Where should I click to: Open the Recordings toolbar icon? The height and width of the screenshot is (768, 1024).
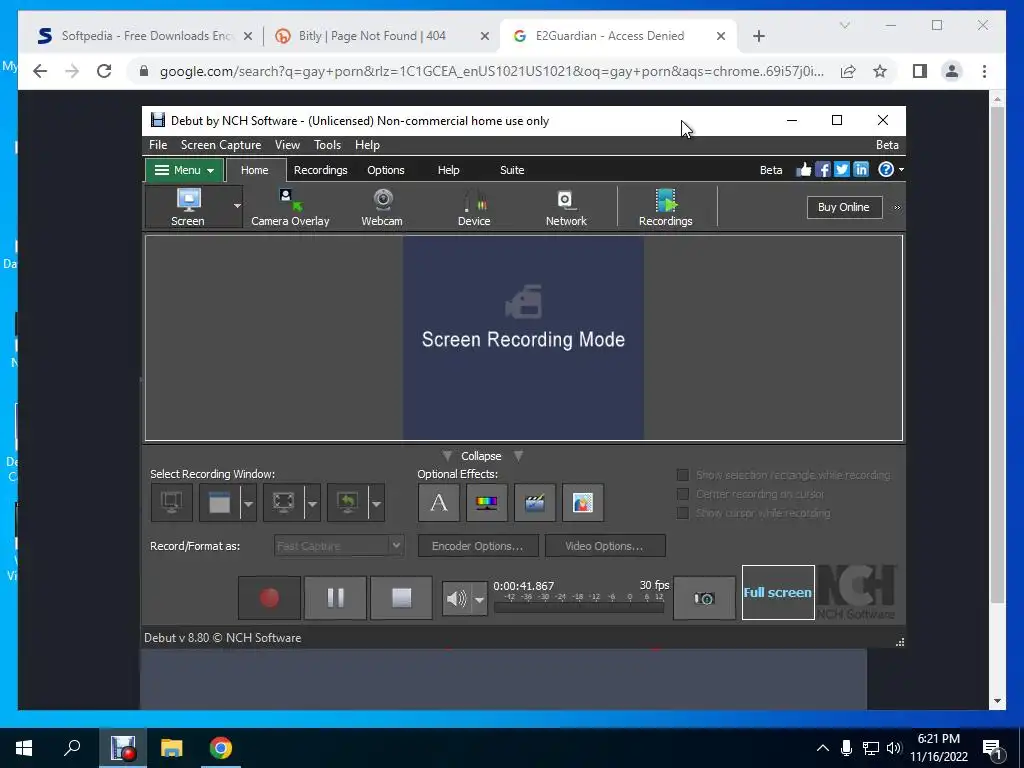click(x=665, y=207)
